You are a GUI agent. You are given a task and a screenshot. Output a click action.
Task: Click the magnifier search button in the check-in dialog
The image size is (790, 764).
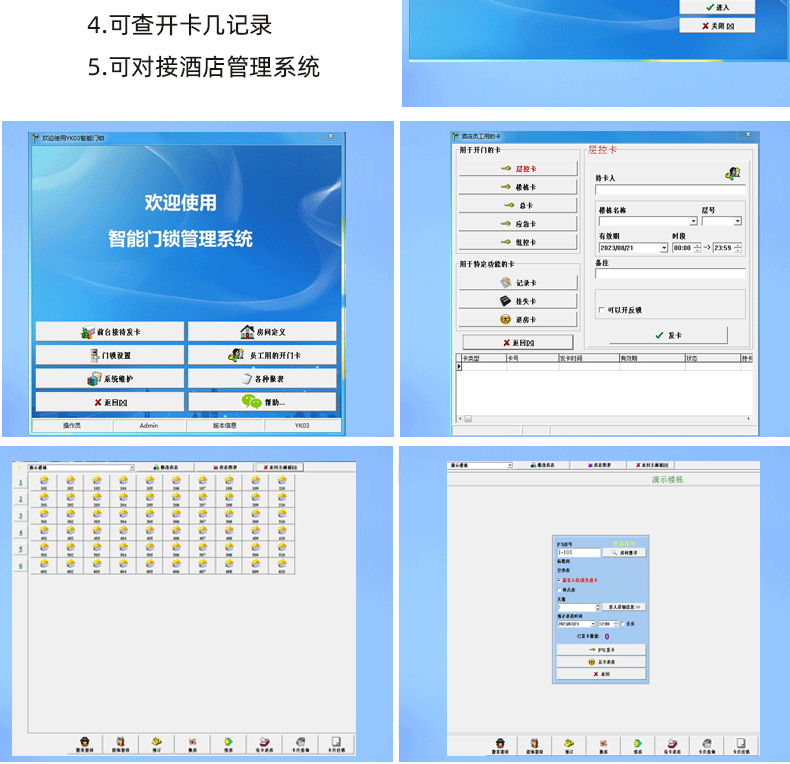pos(624,552)
